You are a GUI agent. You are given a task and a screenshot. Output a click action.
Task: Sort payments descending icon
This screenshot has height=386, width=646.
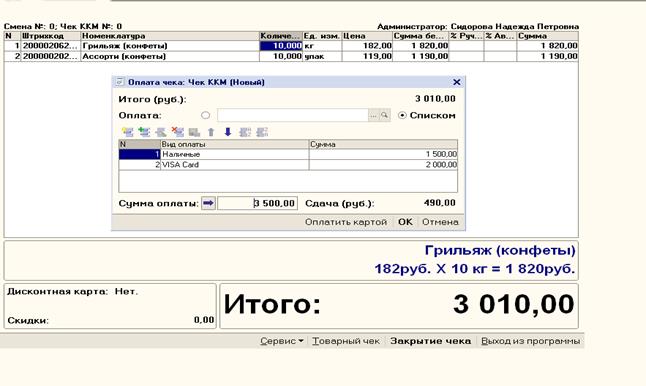click(x=262, y=132)
